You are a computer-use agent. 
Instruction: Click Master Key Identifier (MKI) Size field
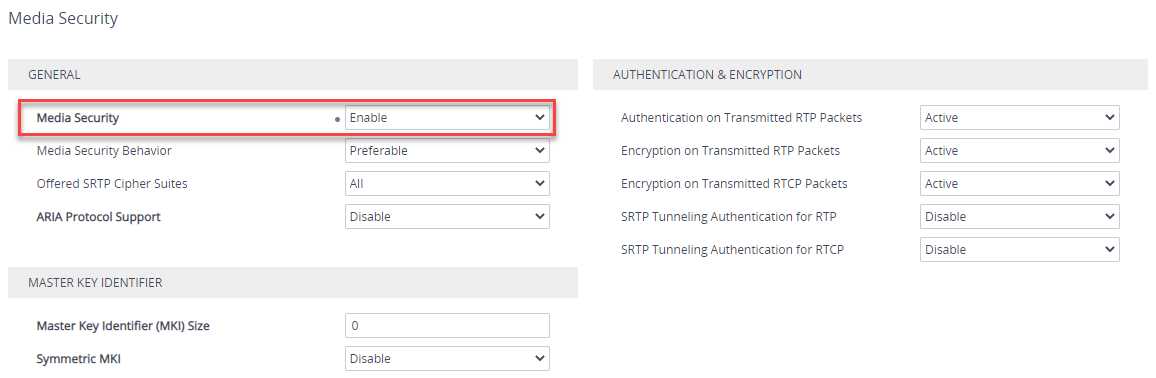[x=447, y=326]
